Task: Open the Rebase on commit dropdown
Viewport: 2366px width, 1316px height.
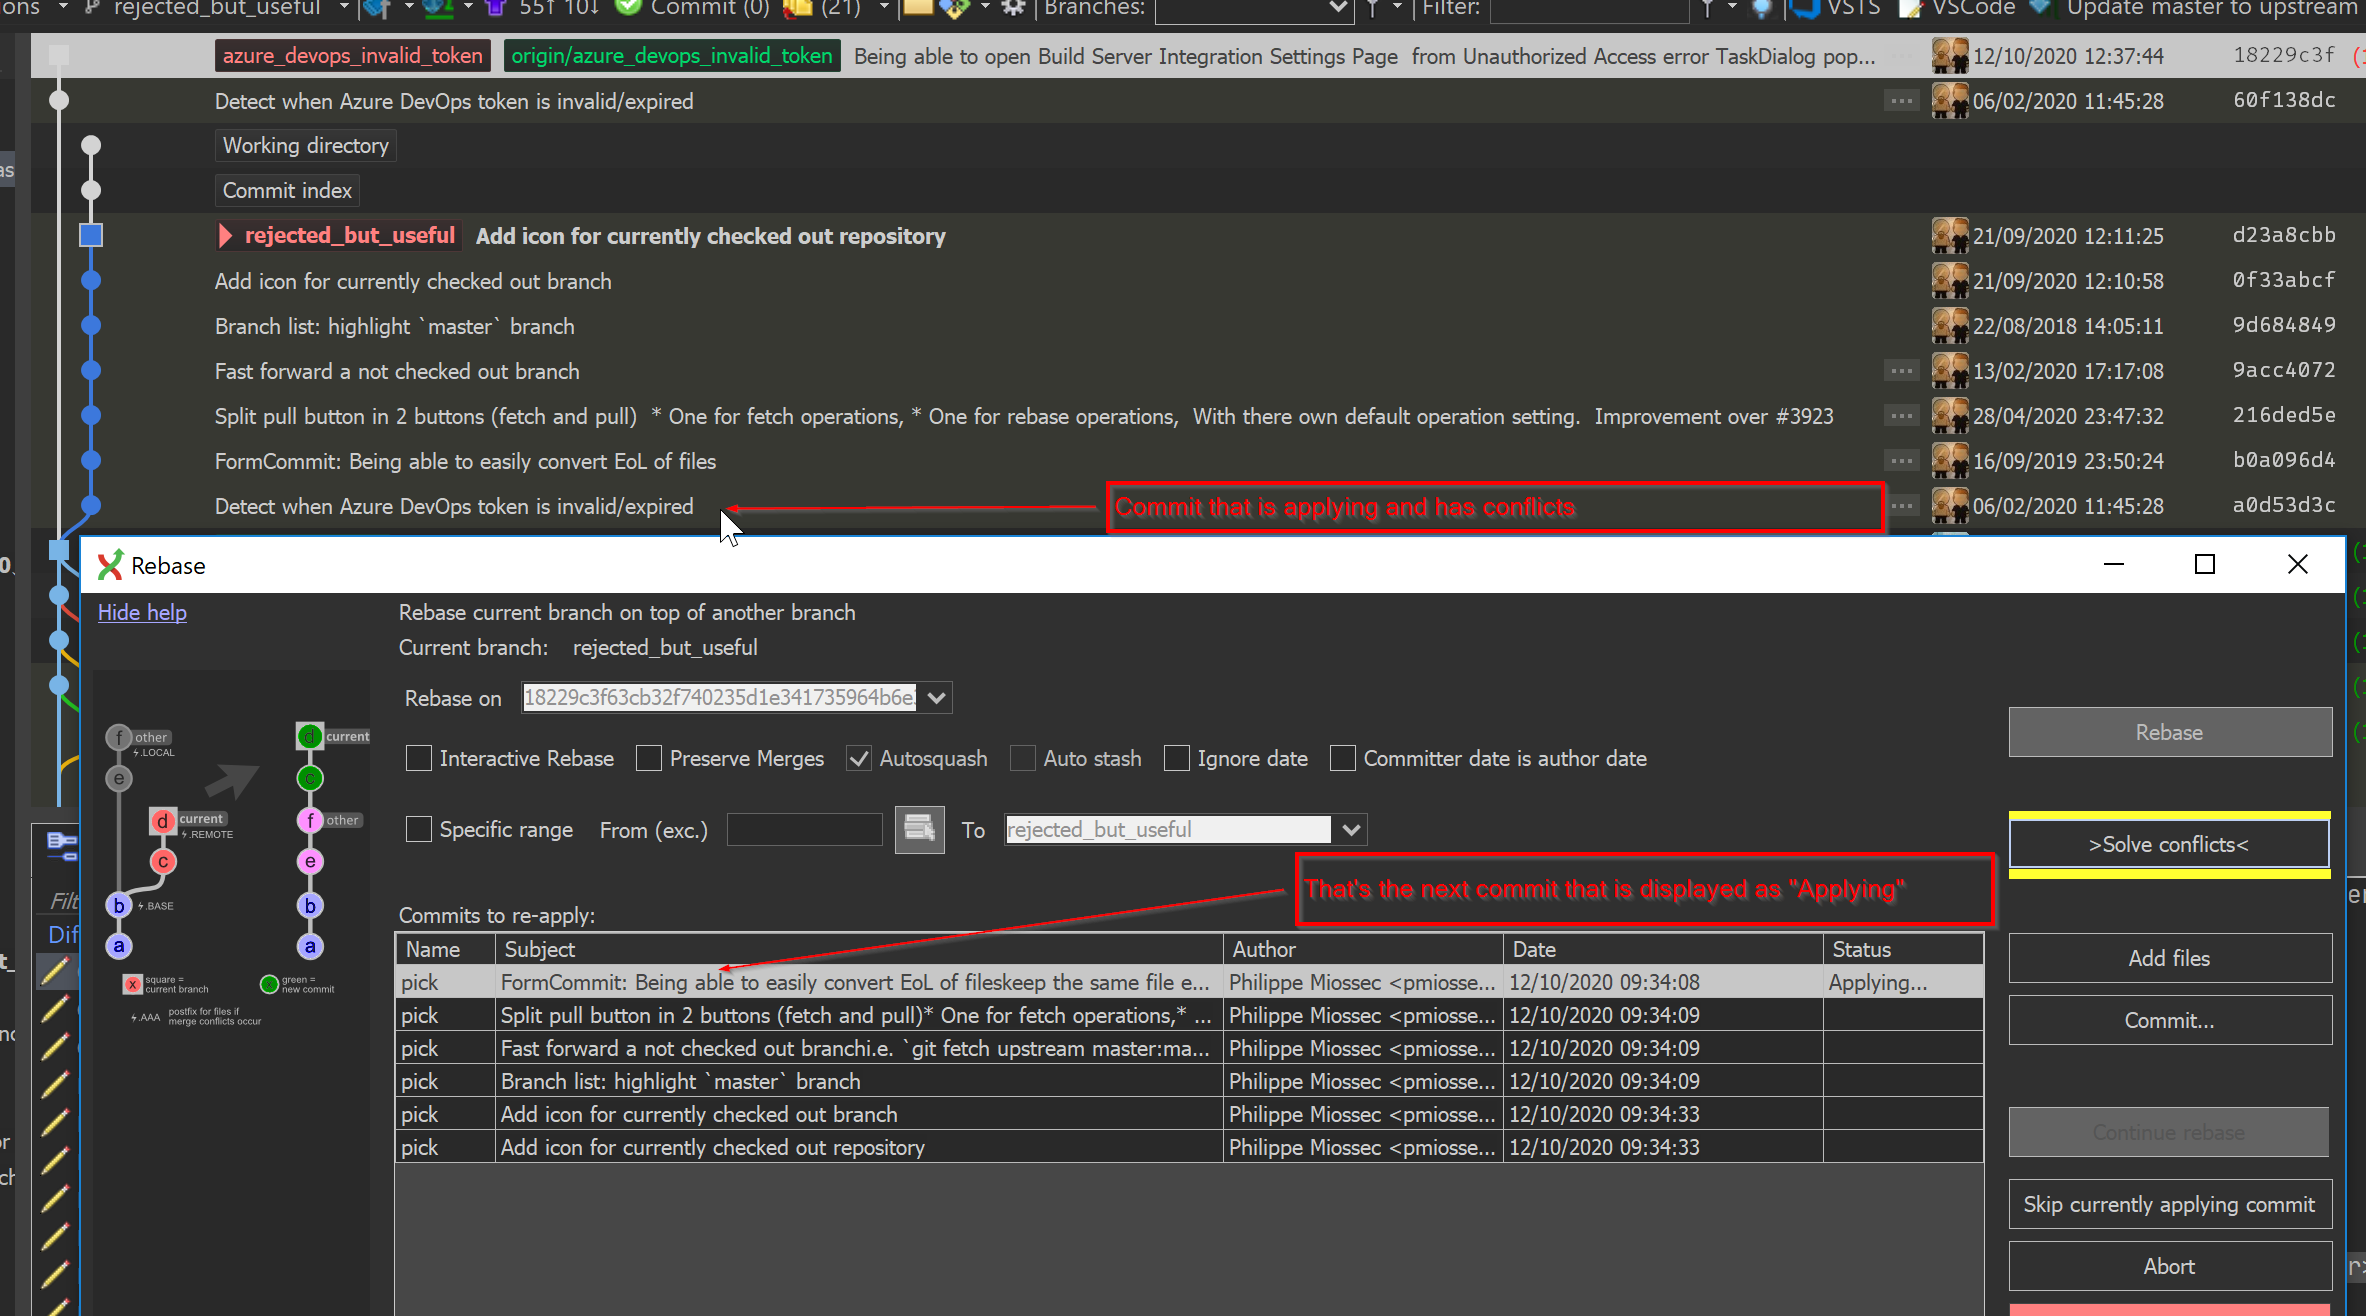Action: click(x=934, y=697)
